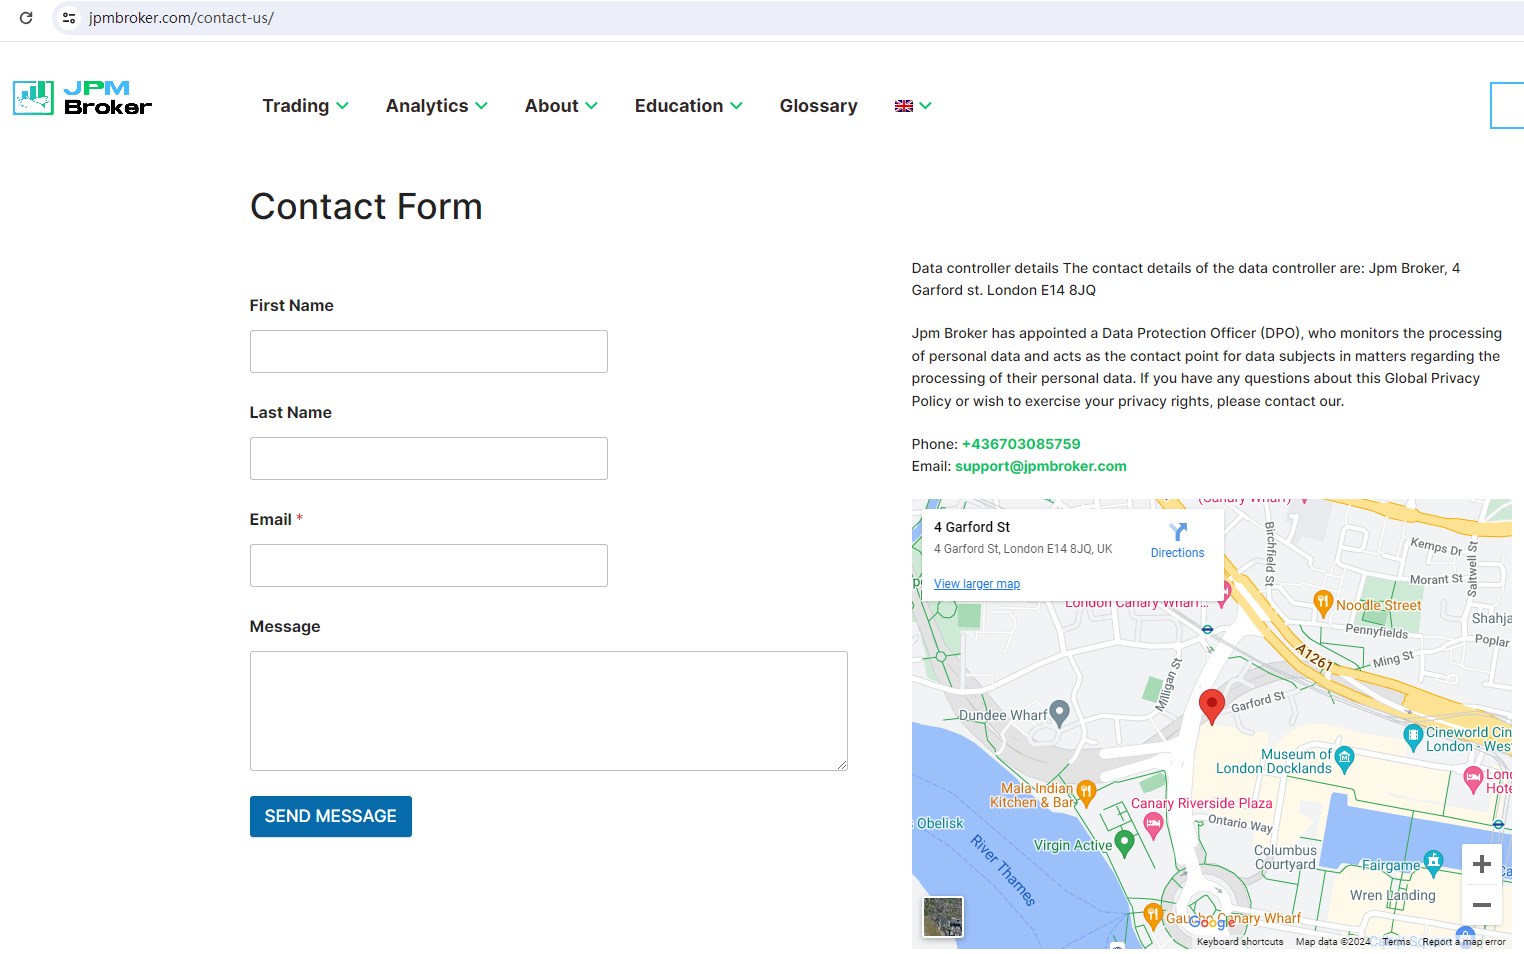Zoom in on the map
The image size is (1524, 954).
(x=1482, y=864)
